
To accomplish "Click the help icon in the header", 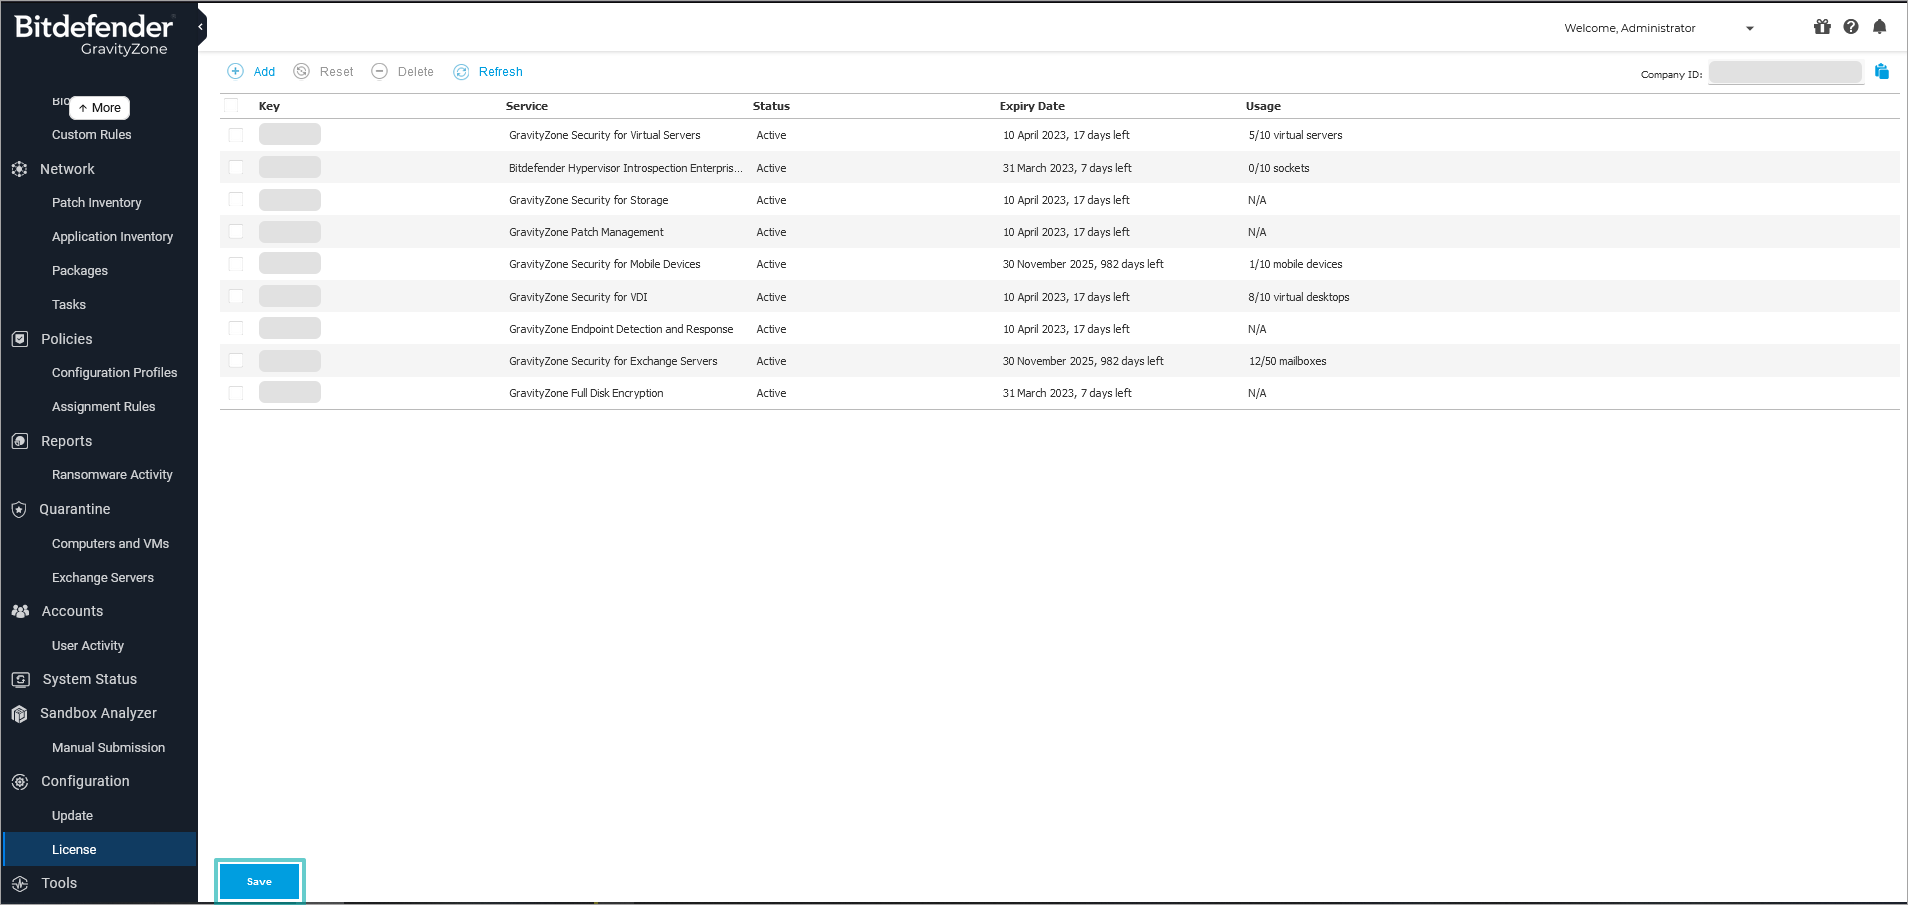I will (1851, 27).
